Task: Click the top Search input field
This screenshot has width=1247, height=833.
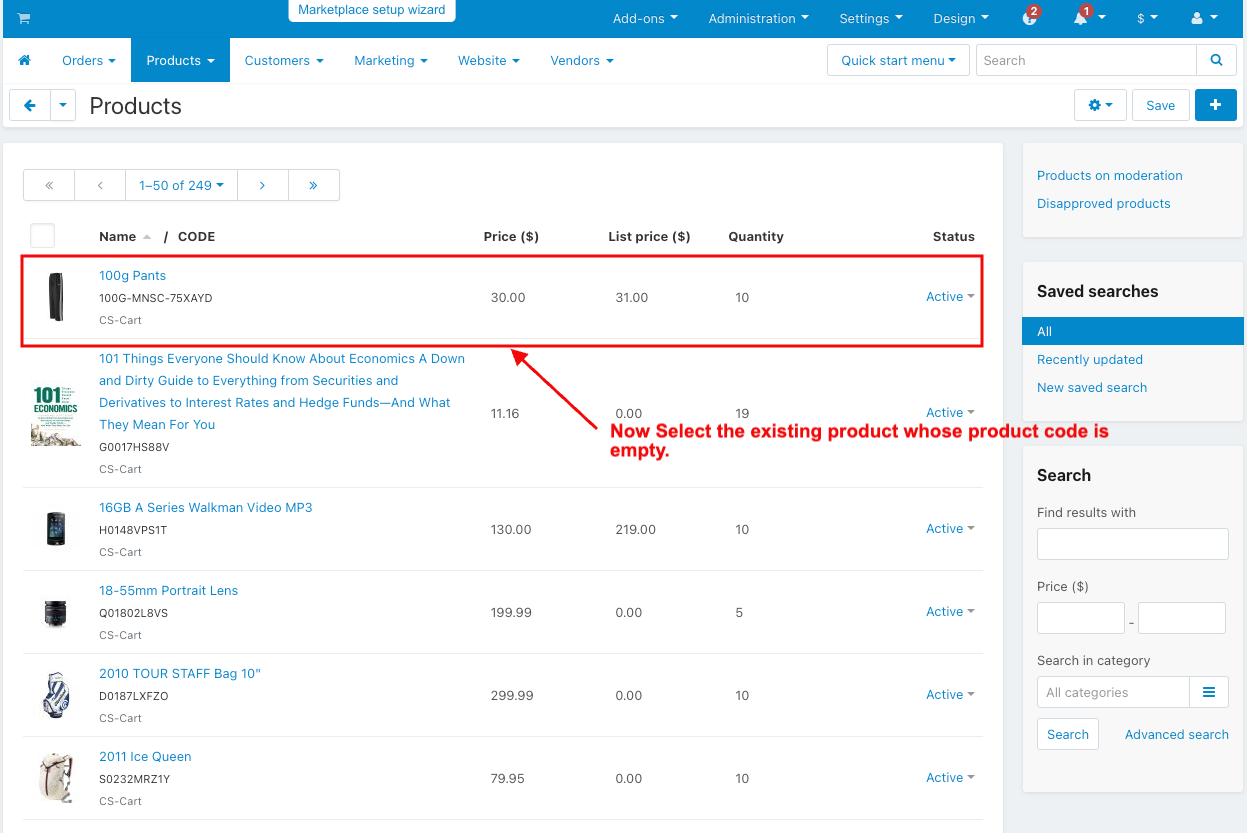Action: tap(1086, 60)
